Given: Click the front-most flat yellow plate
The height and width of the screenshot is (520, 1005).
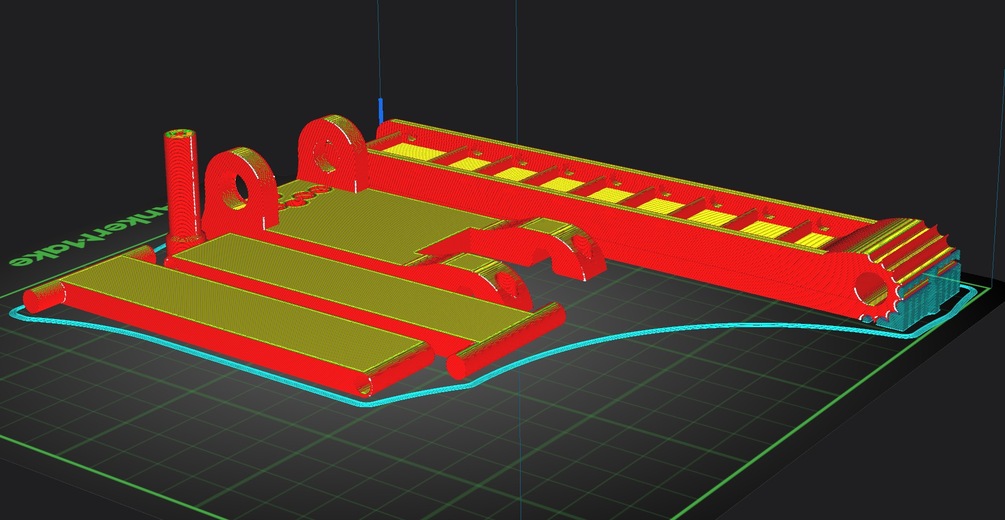Looking at the screenshot, I should (244, 314).
